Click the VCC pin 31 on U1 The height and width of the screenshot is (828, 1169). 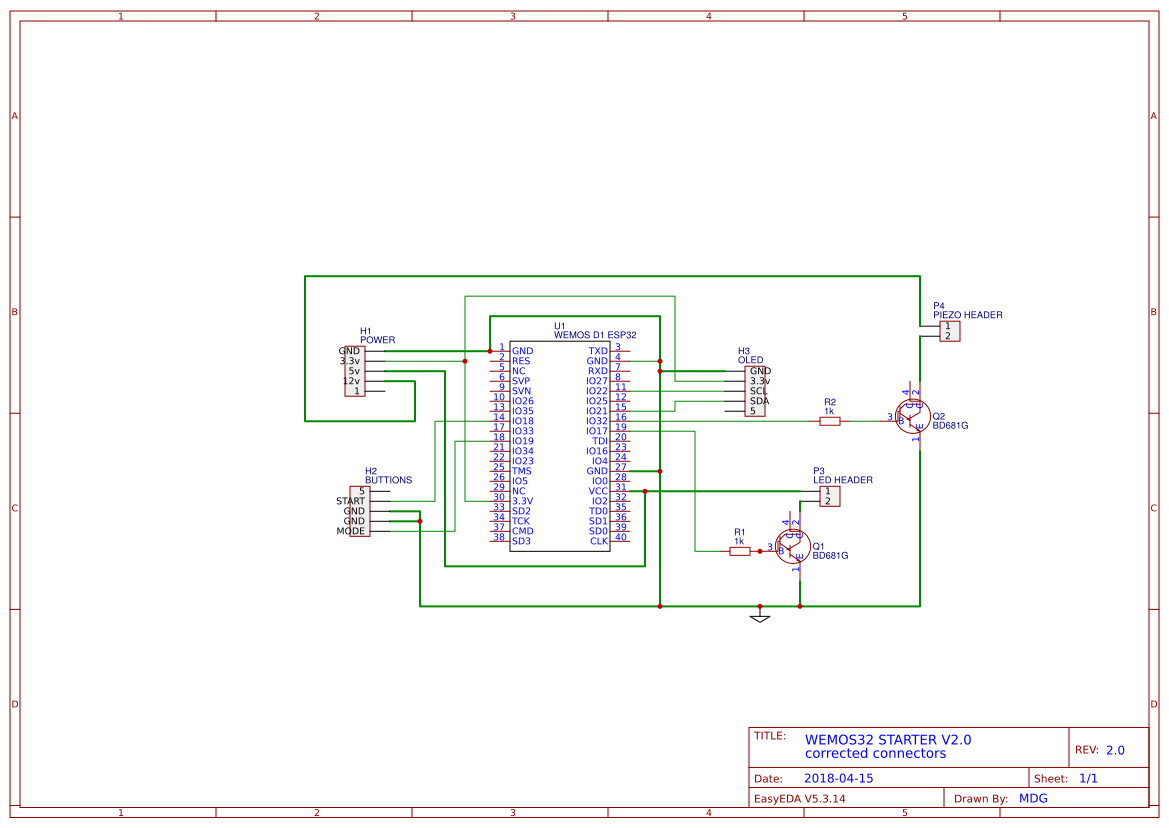point(598,491)
